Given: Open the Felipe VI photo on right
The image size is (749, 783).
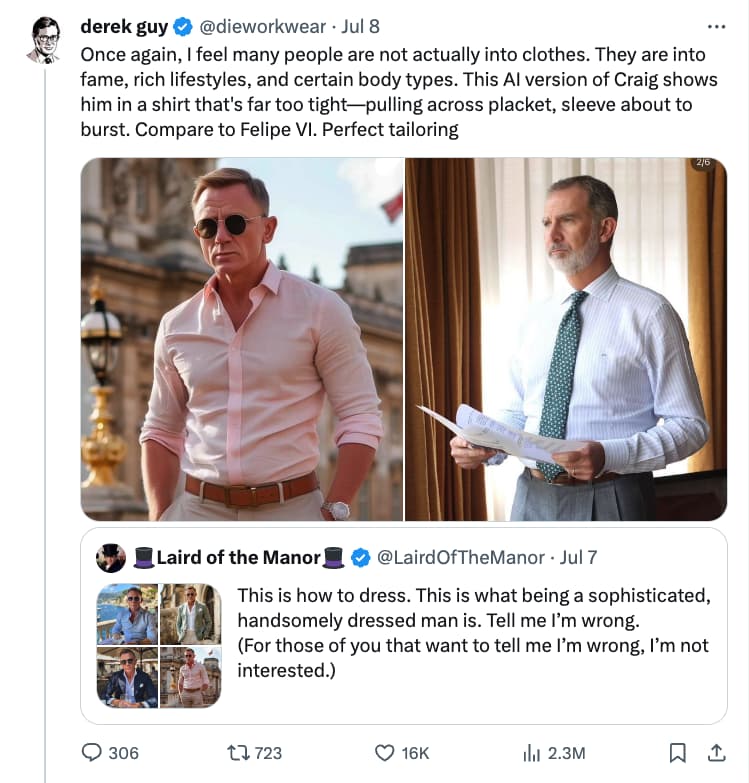Looking at the screenshot, I should [566, 339].
